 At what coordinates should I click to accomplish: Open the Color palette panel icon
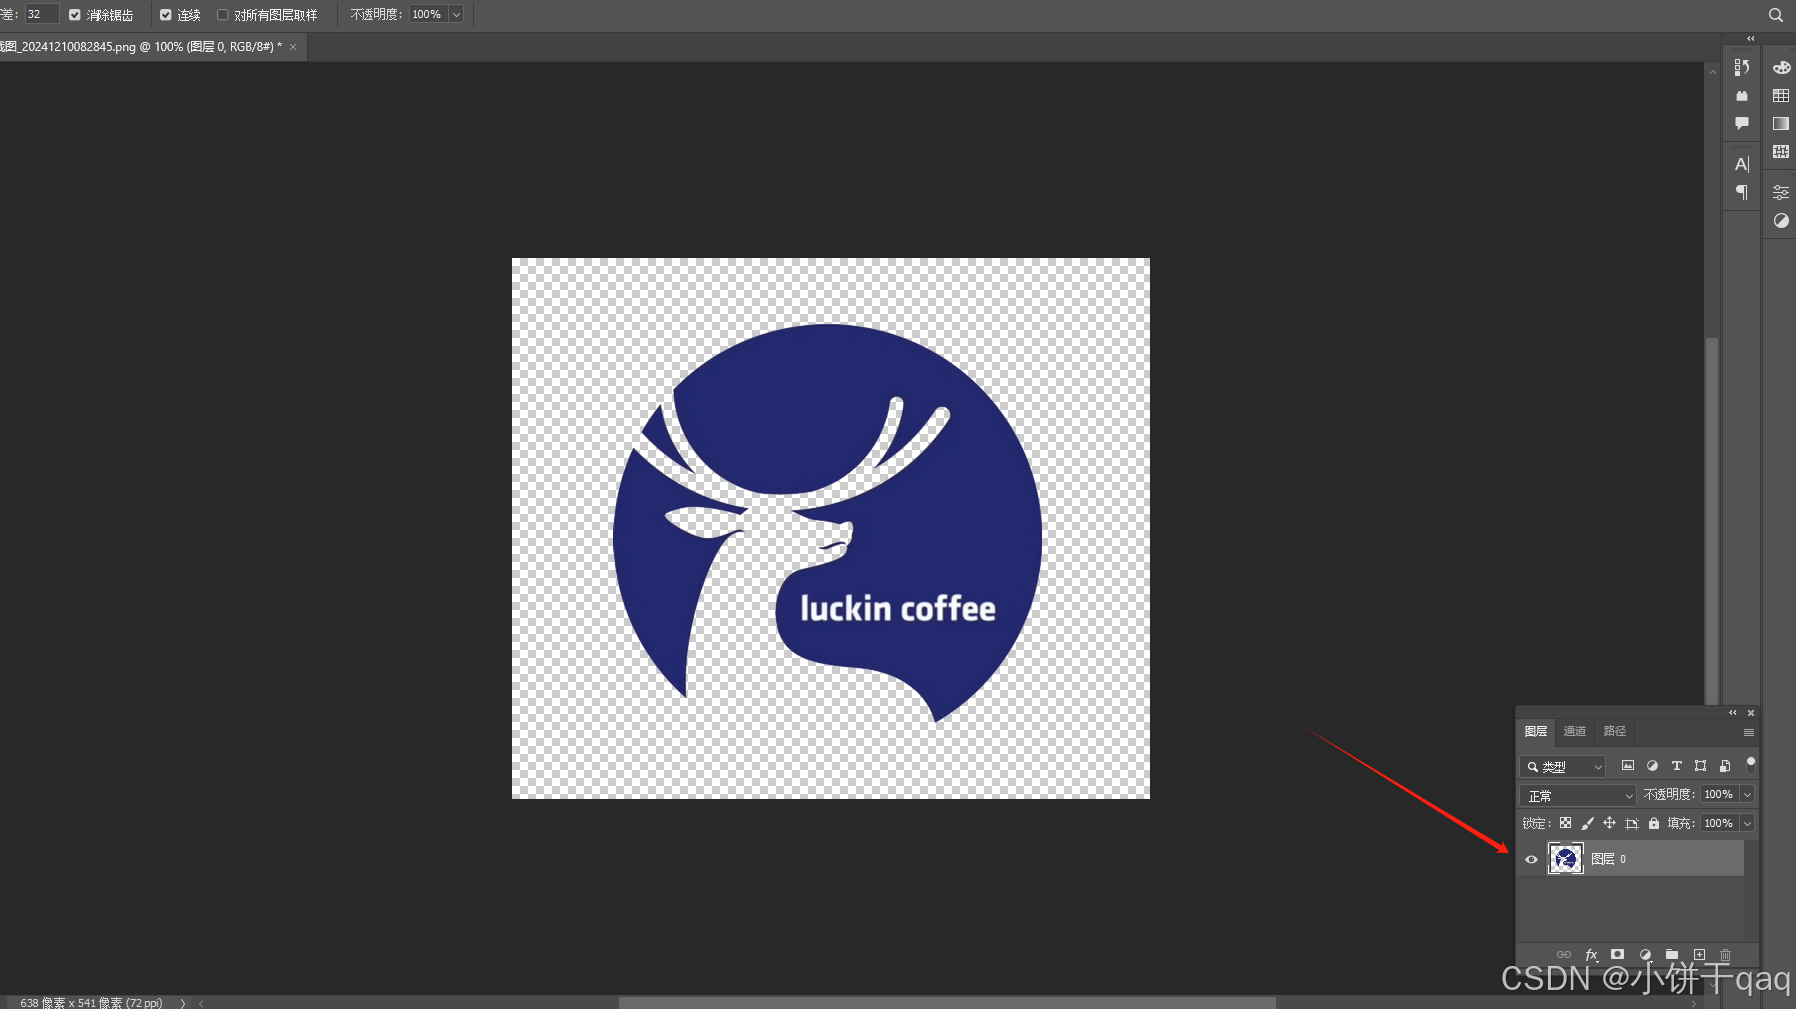coord(1781,67)
